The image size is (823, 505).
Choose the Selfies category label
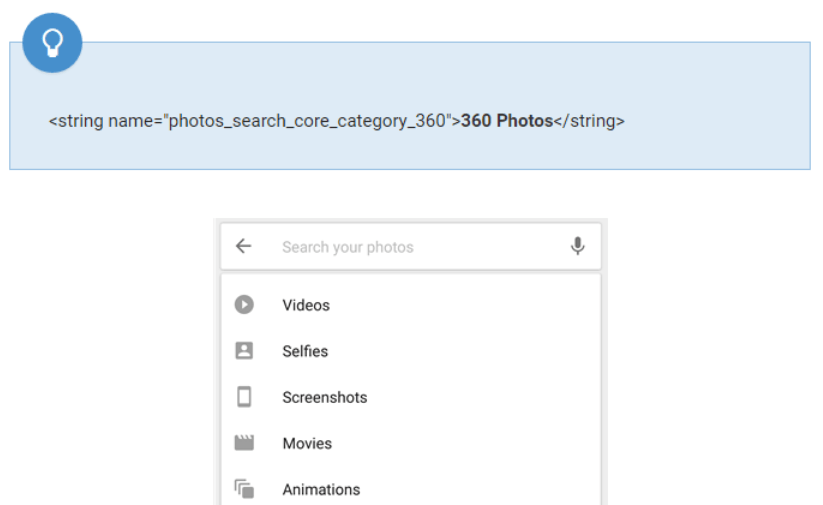click(305, 351)
